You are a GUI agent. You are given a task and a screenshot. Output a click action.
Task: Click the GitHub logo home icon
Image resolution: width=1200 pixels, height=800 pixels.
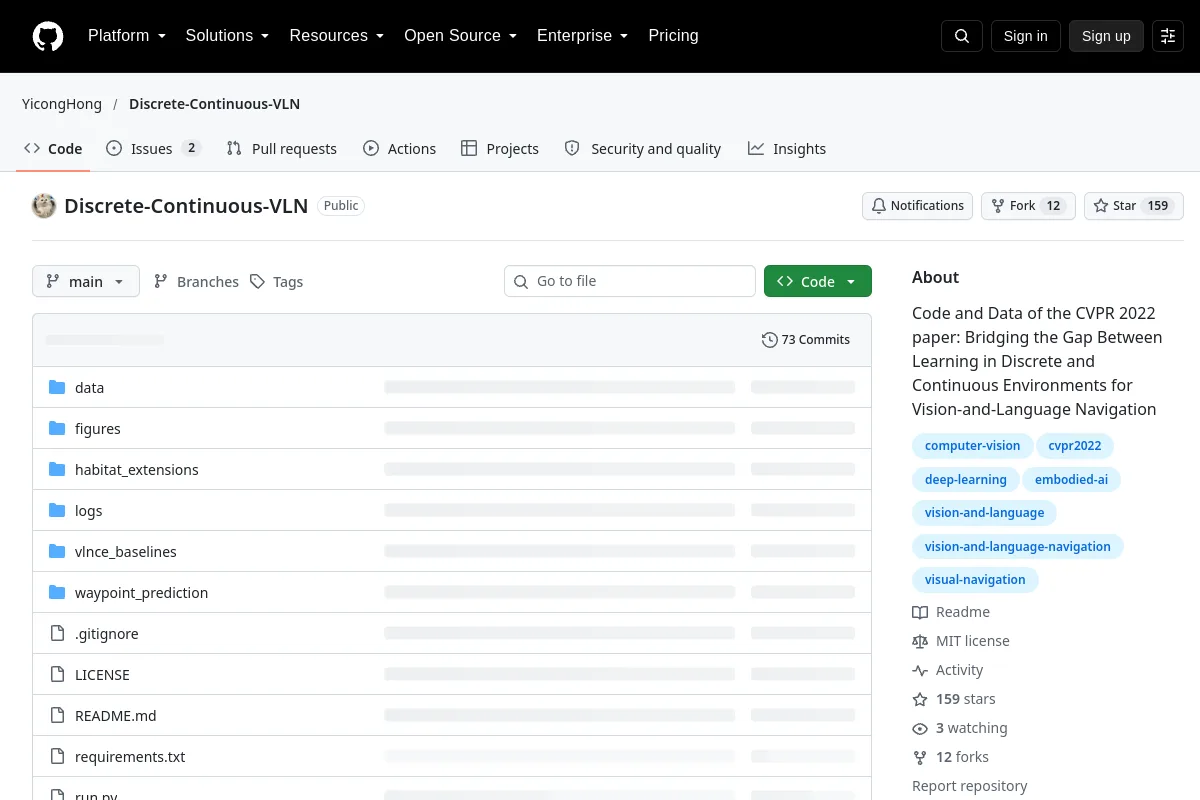48,36
